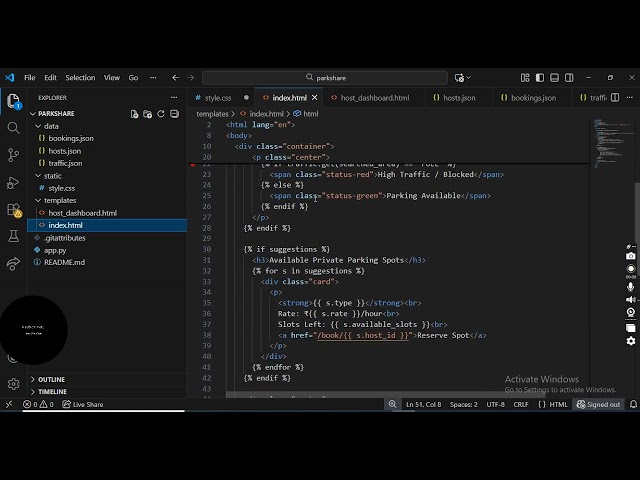The height and width of the screenshot is (480, 640).
Task: Open the notifications bell in status bar
Action: [x=633, y=404]
